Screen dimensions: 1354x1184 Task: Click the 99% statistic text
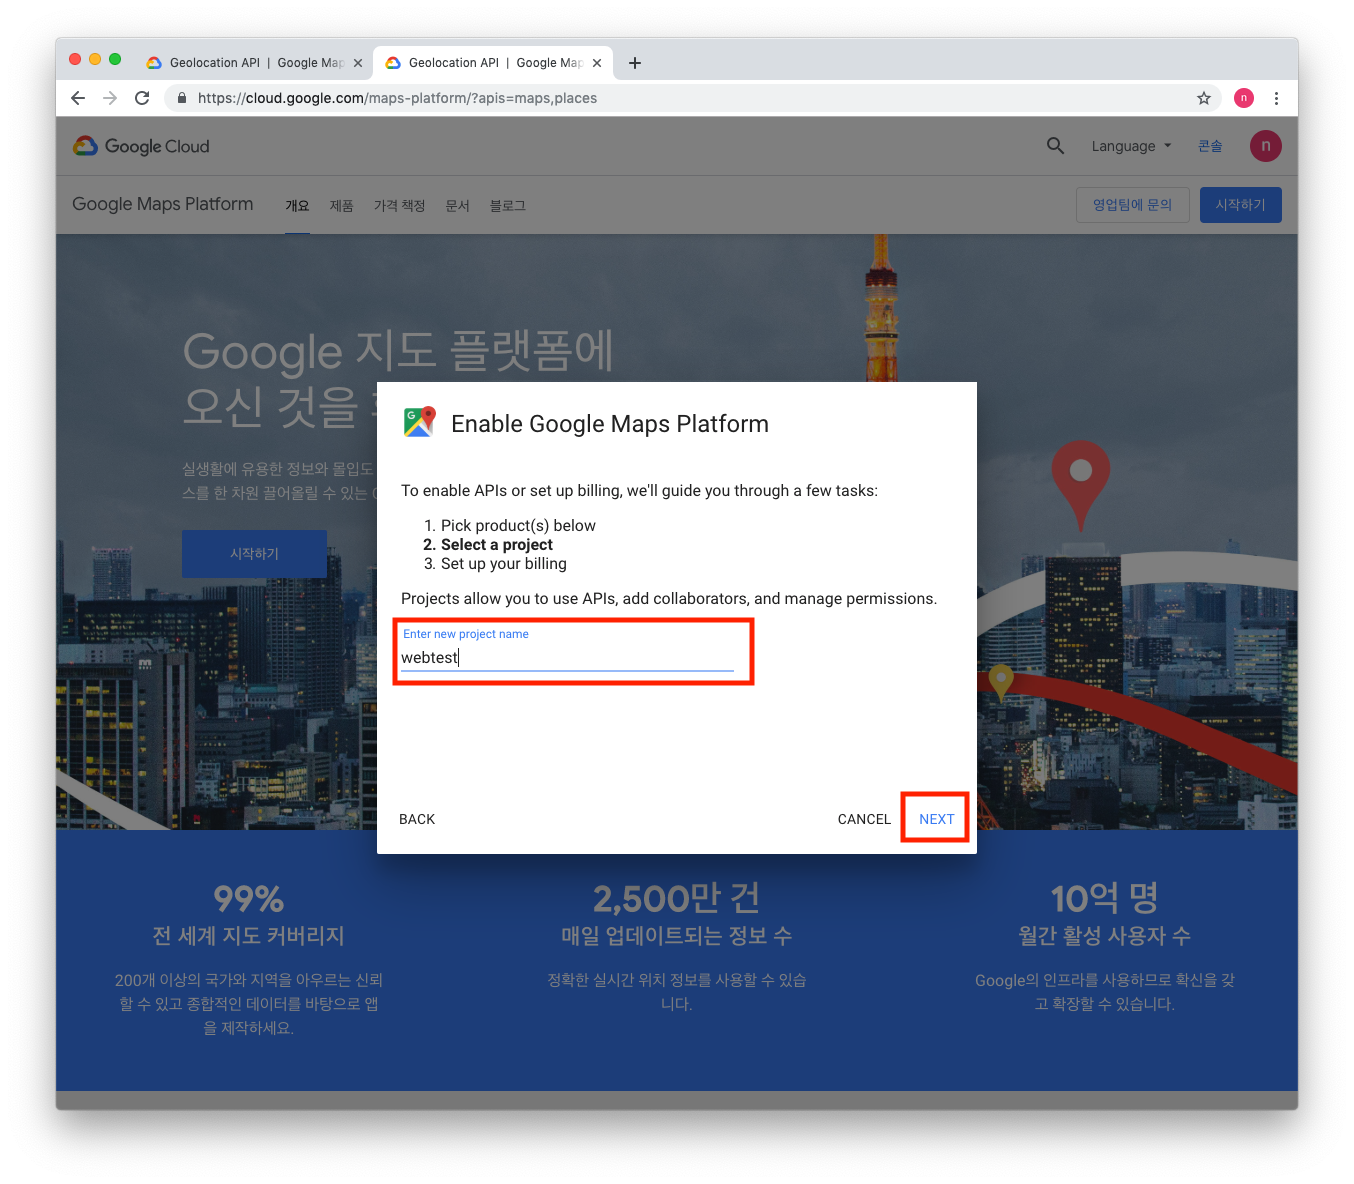(x=249, y=898)
